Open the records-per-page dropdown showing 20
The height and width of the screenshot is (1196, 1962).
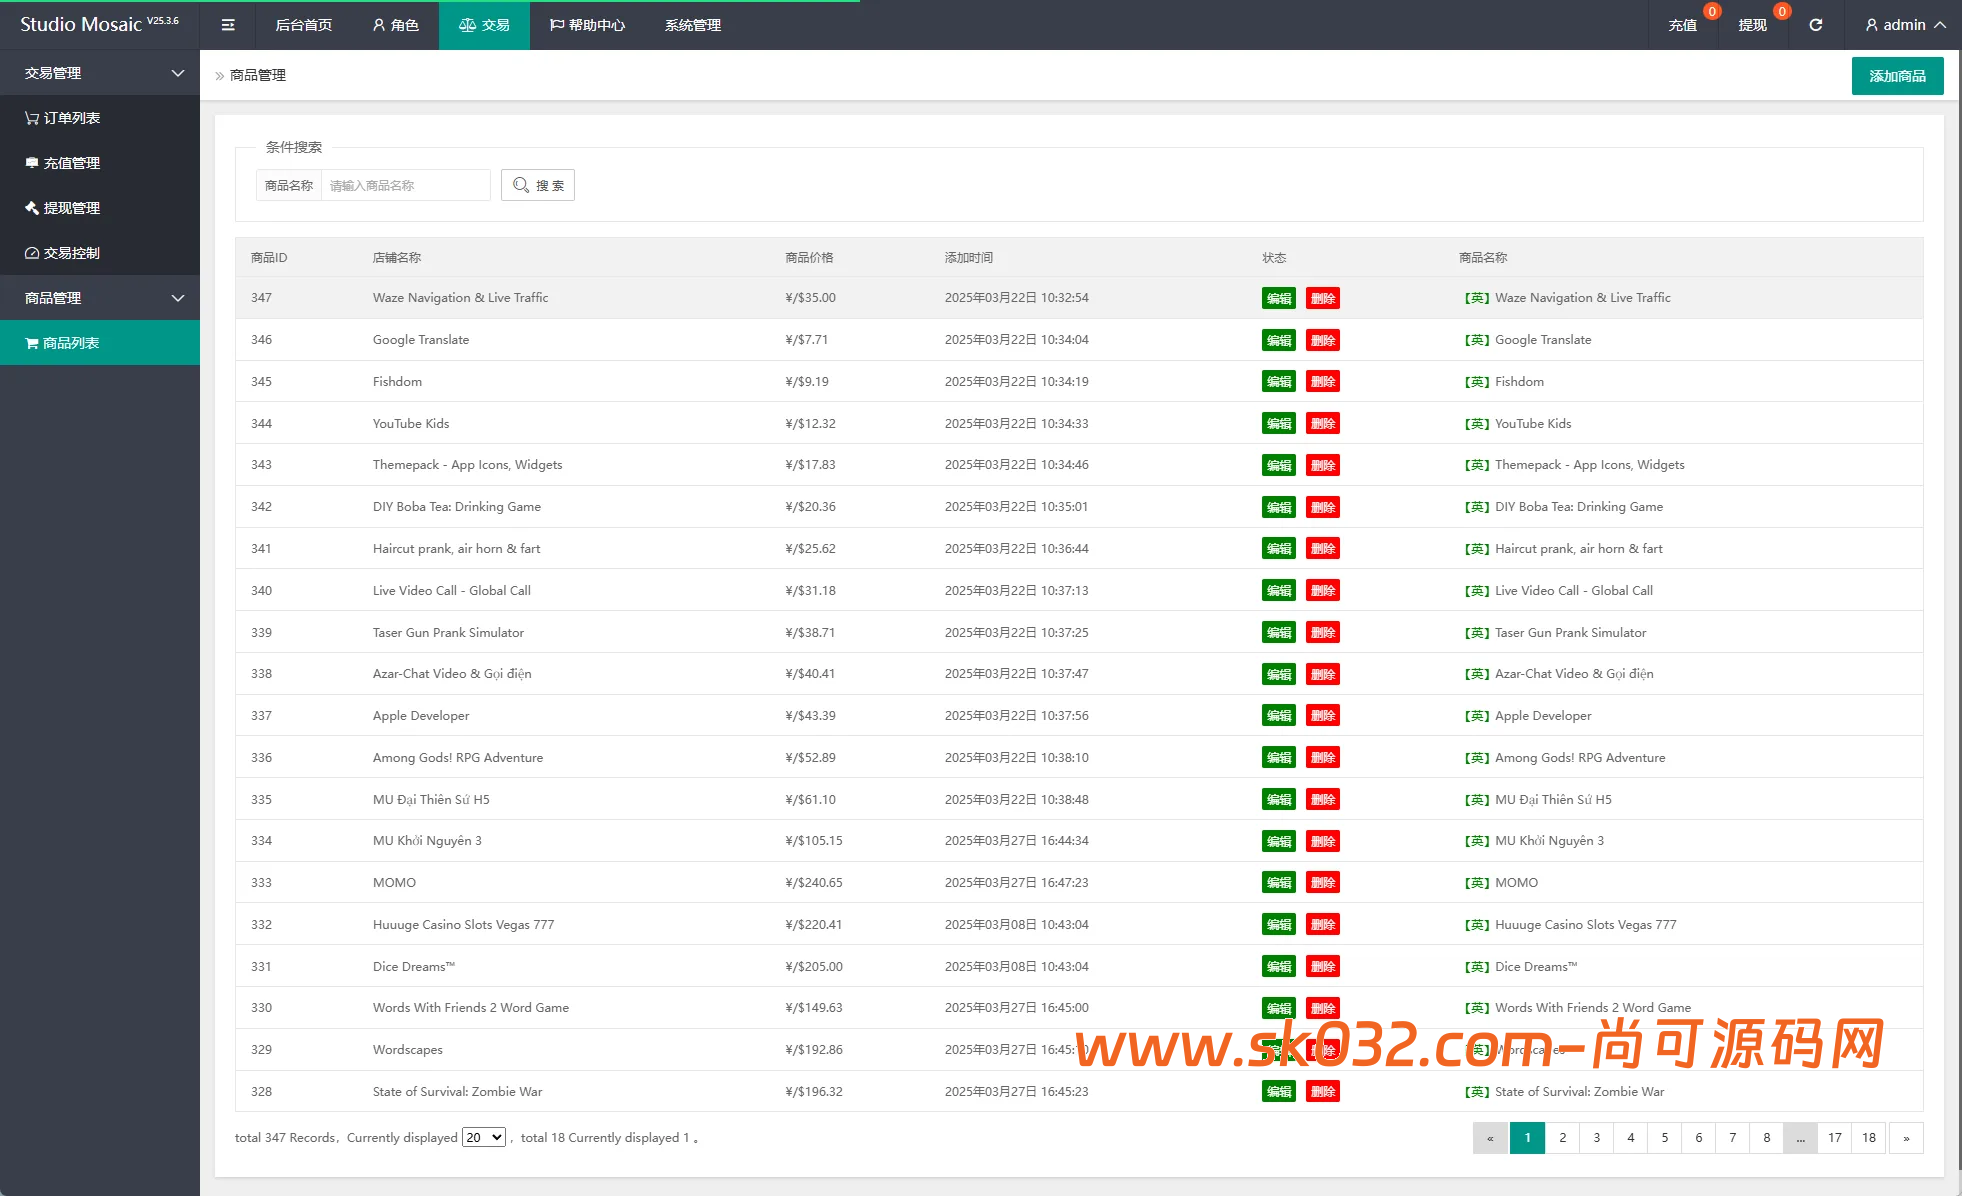(483, 1137)
